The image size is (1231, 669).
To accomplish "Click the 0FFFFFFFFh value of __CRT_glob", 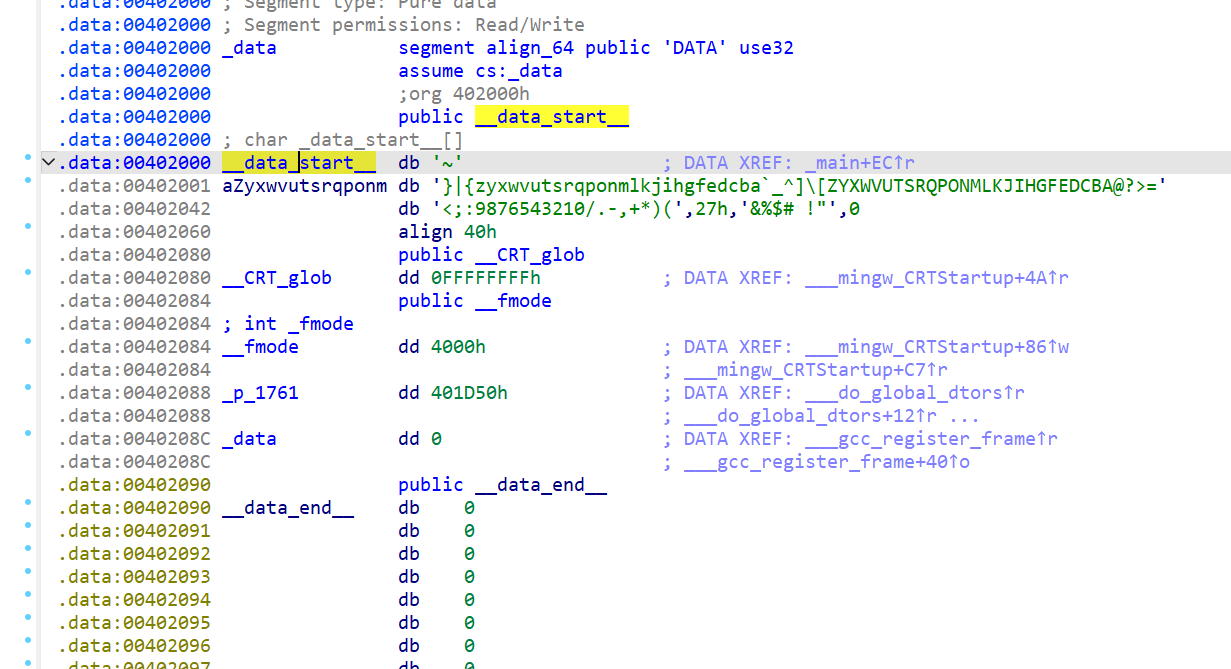I will point(485,278).
